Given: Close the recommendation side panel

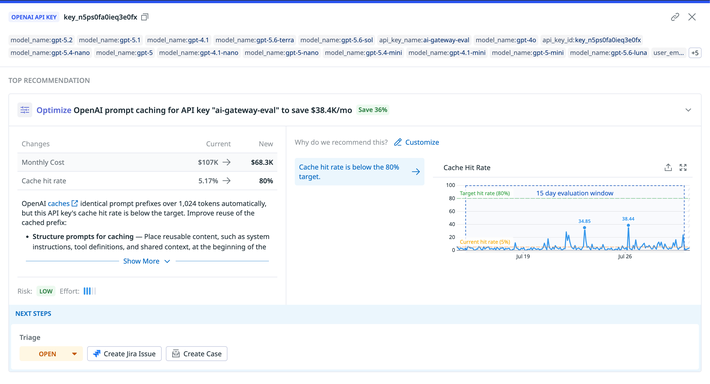Looking at the screenshot, I should click(692, 17).
